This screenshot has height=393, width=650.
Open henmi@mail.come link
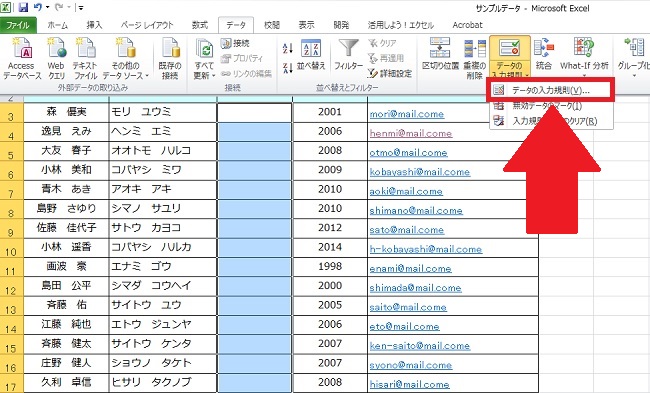click(x=411, y=133)
